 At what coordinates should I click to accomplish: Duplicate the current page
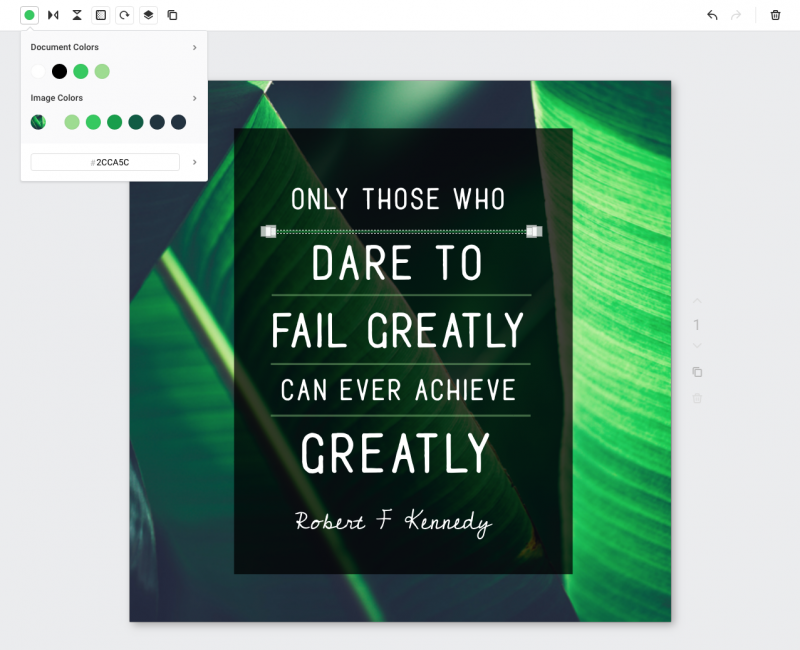(697, 371)
